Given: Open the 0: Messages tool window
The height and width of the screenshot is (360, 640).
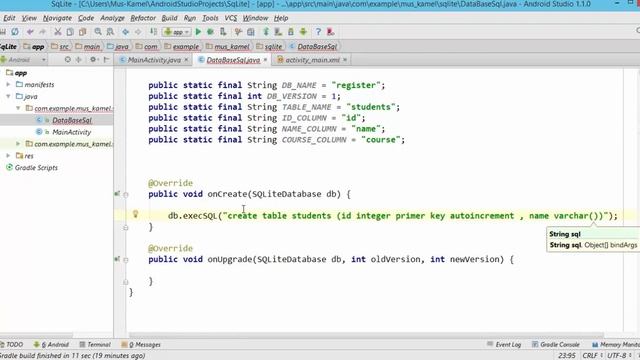Looking at the screenshot, I should tap(141, 344).
